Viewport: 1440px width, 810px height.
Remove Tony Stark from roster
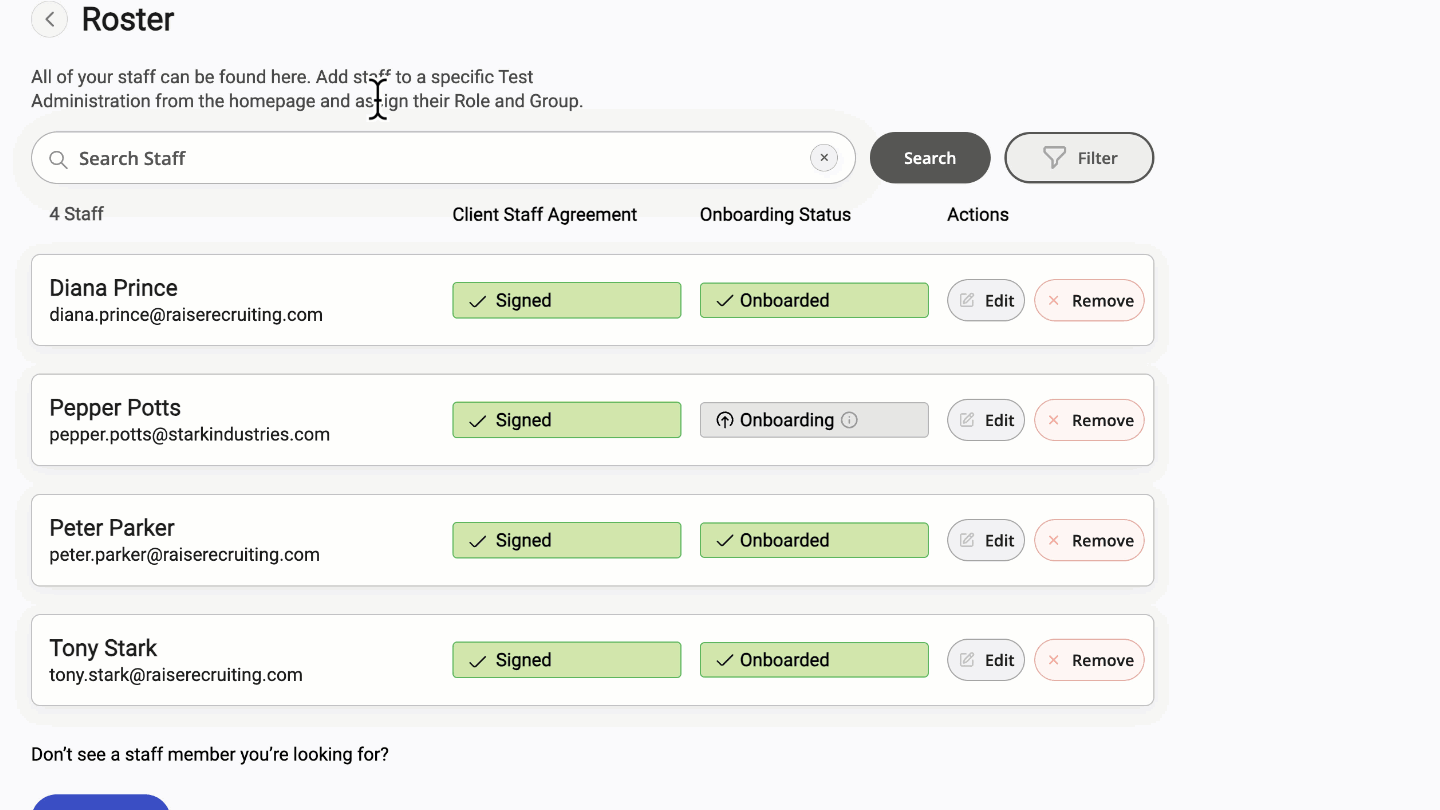1089,660
